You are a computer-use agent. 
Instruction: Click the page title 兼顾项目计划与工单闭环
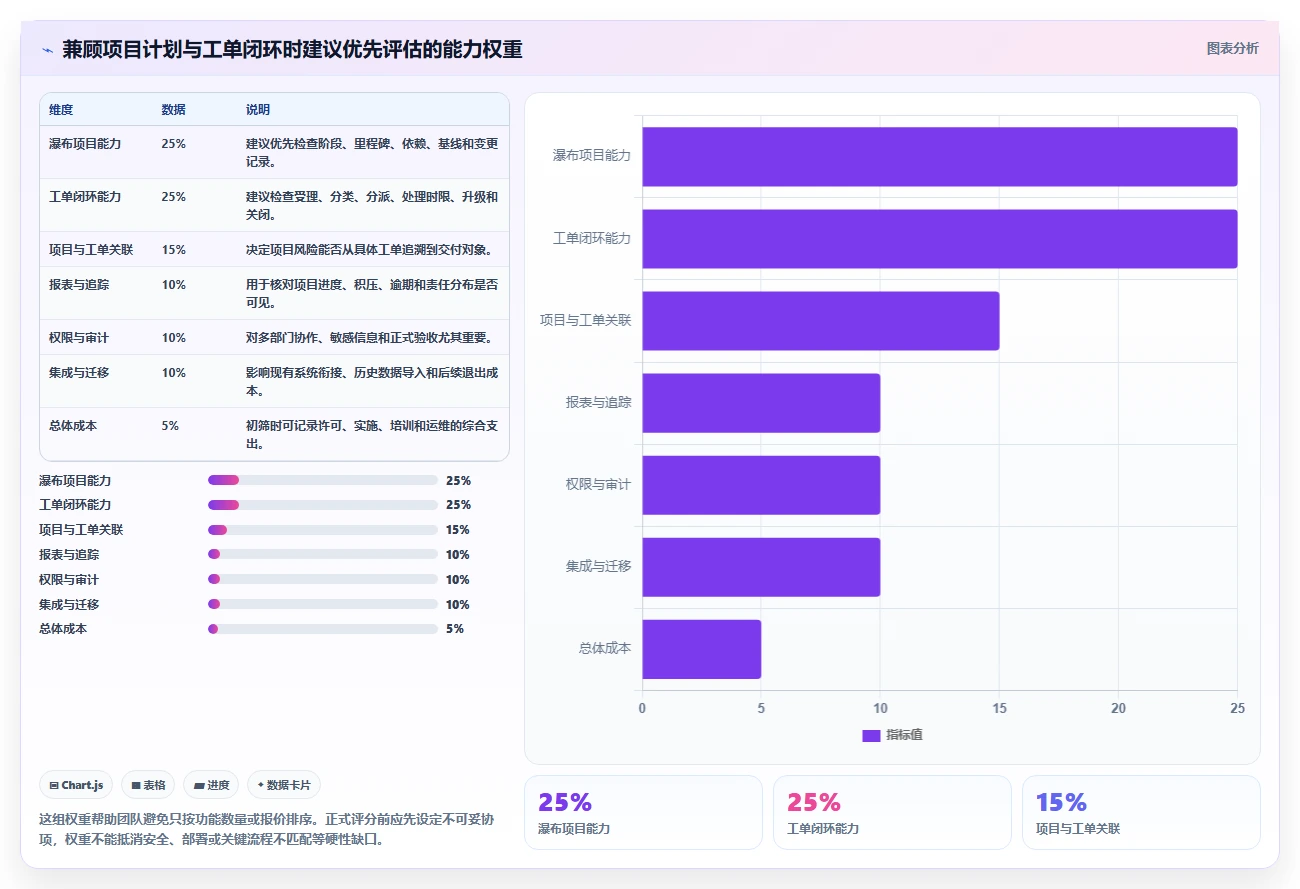pyautogui.click(x=292, y=49)
